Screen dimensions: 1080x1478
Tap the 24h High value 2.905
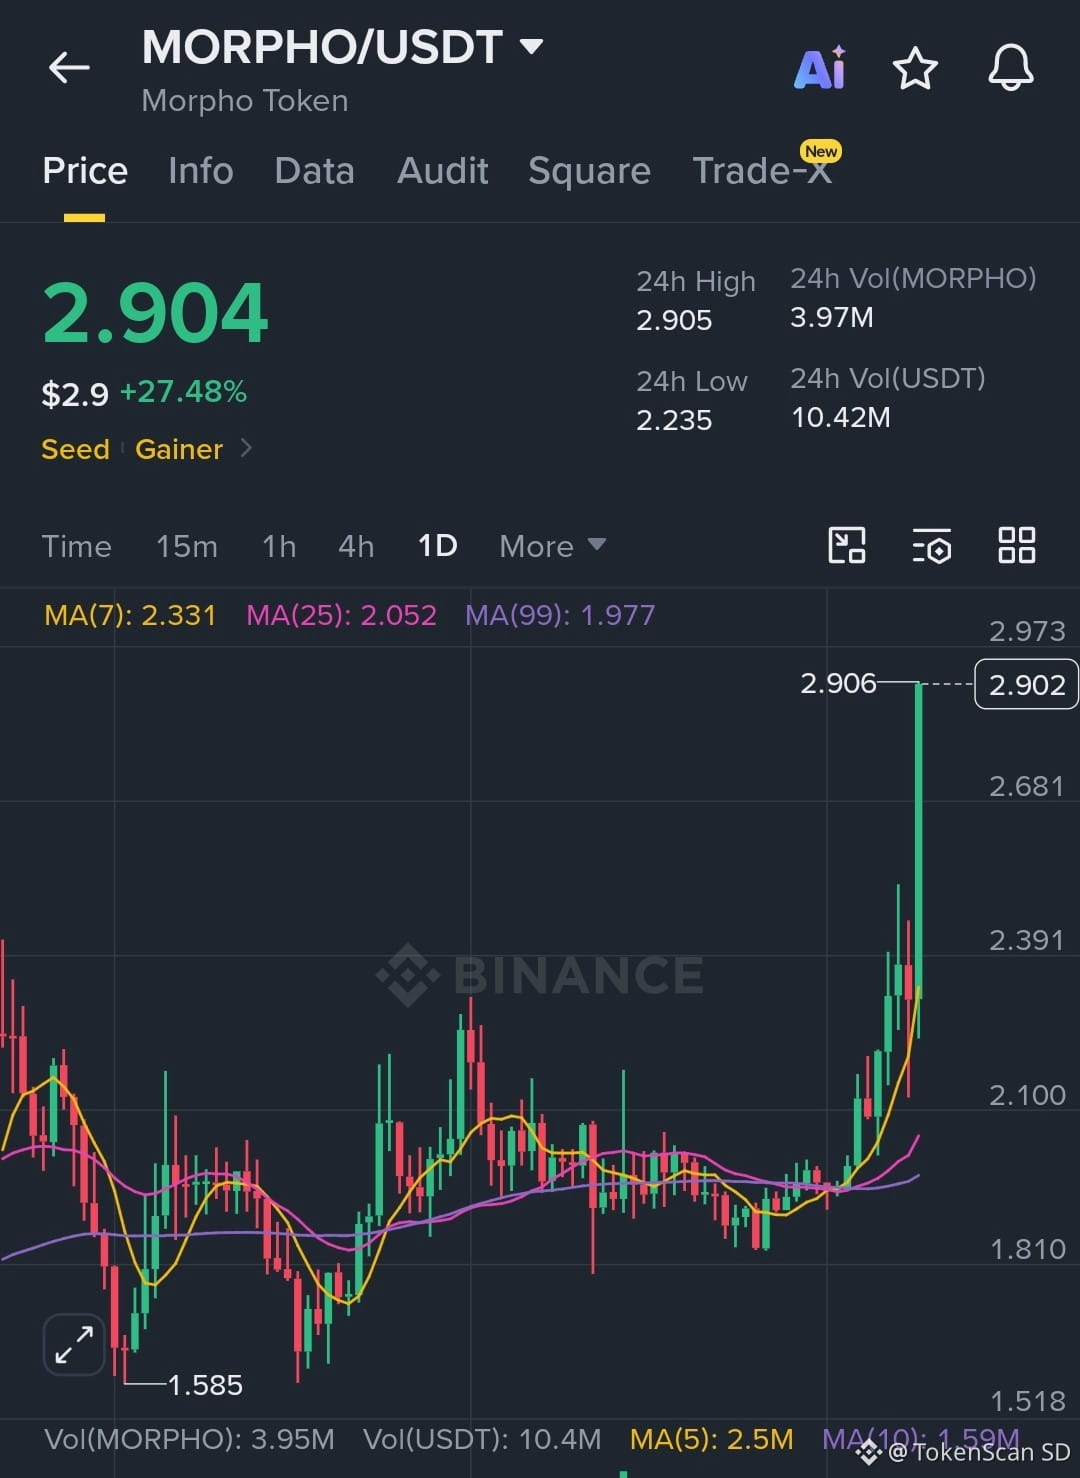[674, 320]
